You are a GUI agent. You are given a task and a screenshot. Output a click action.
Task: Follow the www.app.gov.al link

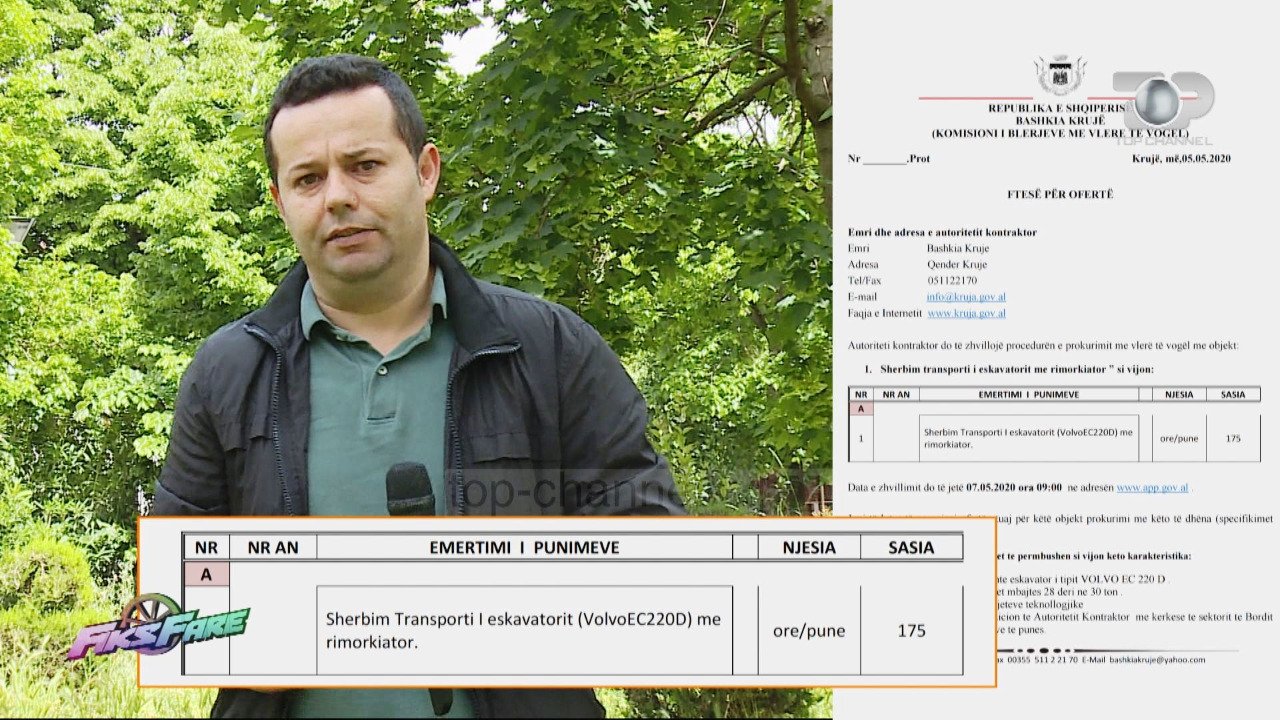click(1152, 487)
